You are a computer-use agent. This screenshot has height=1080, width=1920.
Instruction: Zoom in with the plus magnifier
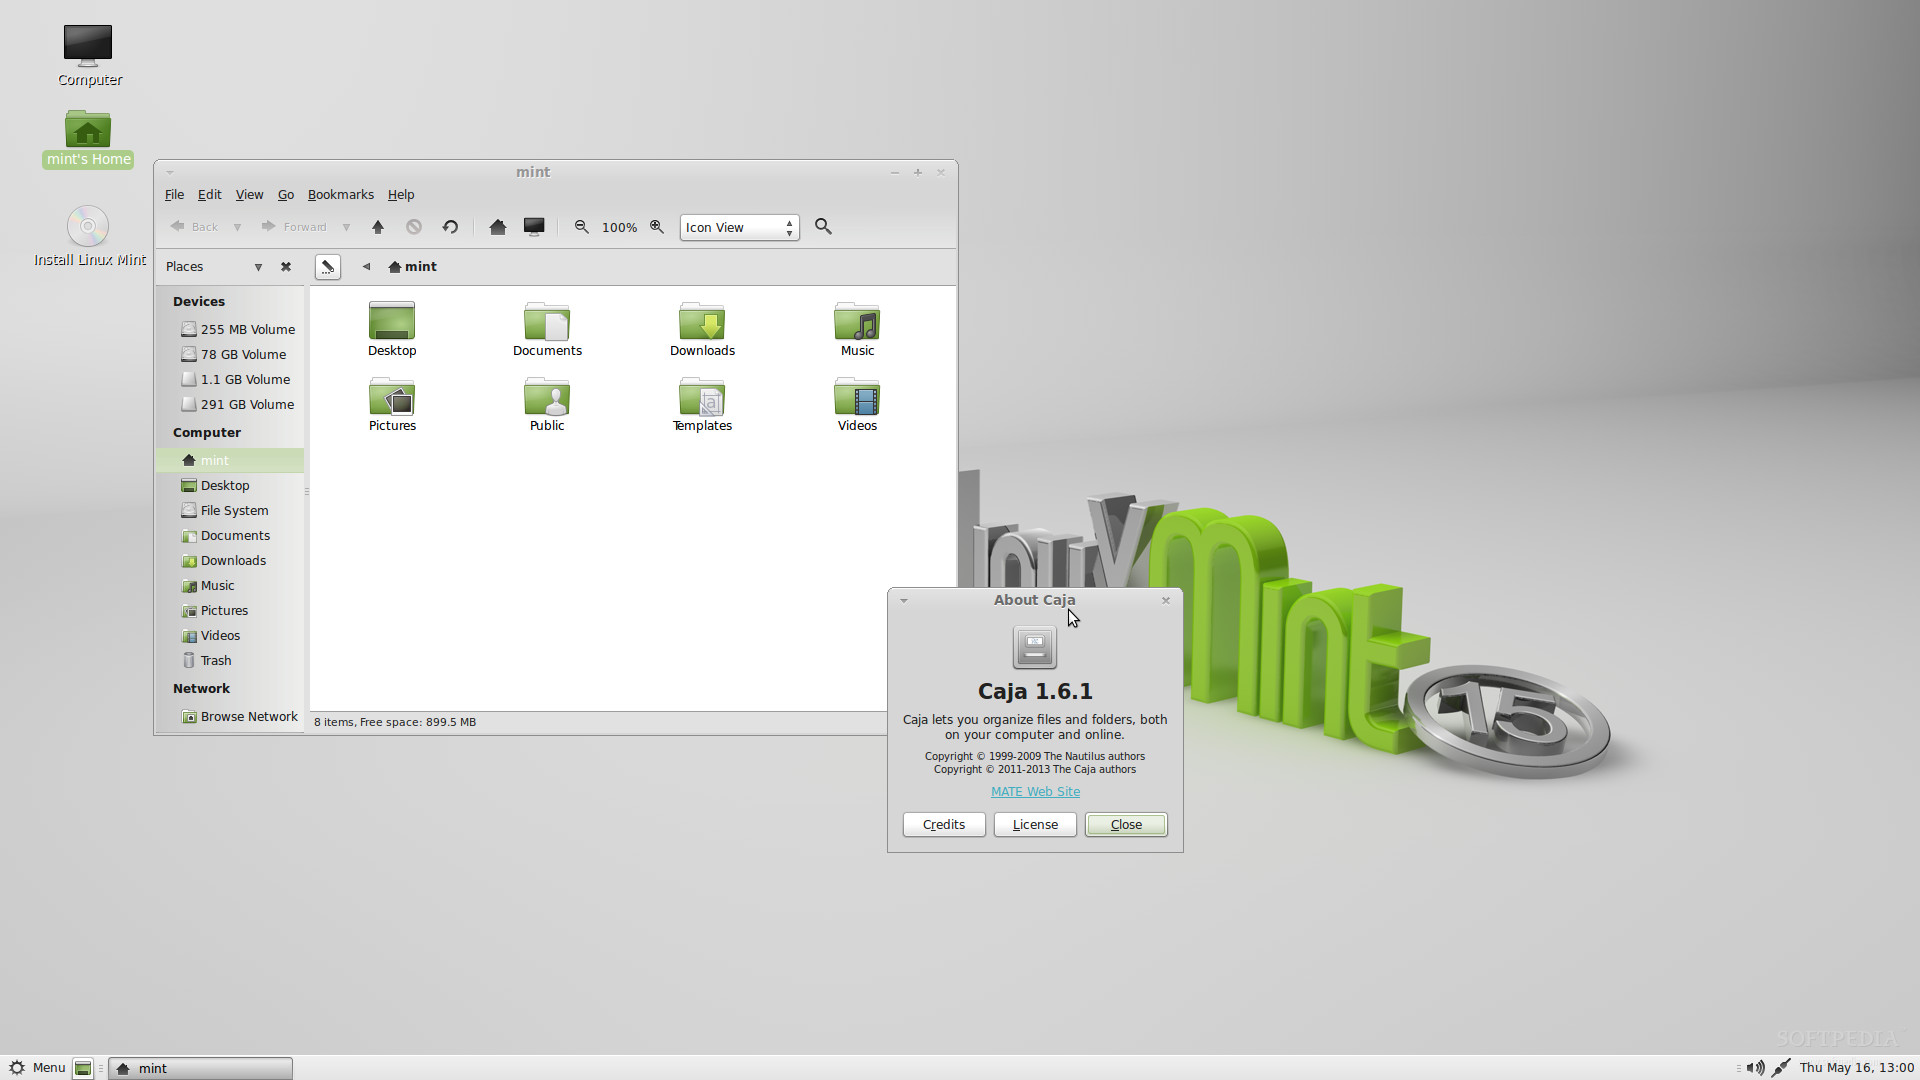(657, 227)
